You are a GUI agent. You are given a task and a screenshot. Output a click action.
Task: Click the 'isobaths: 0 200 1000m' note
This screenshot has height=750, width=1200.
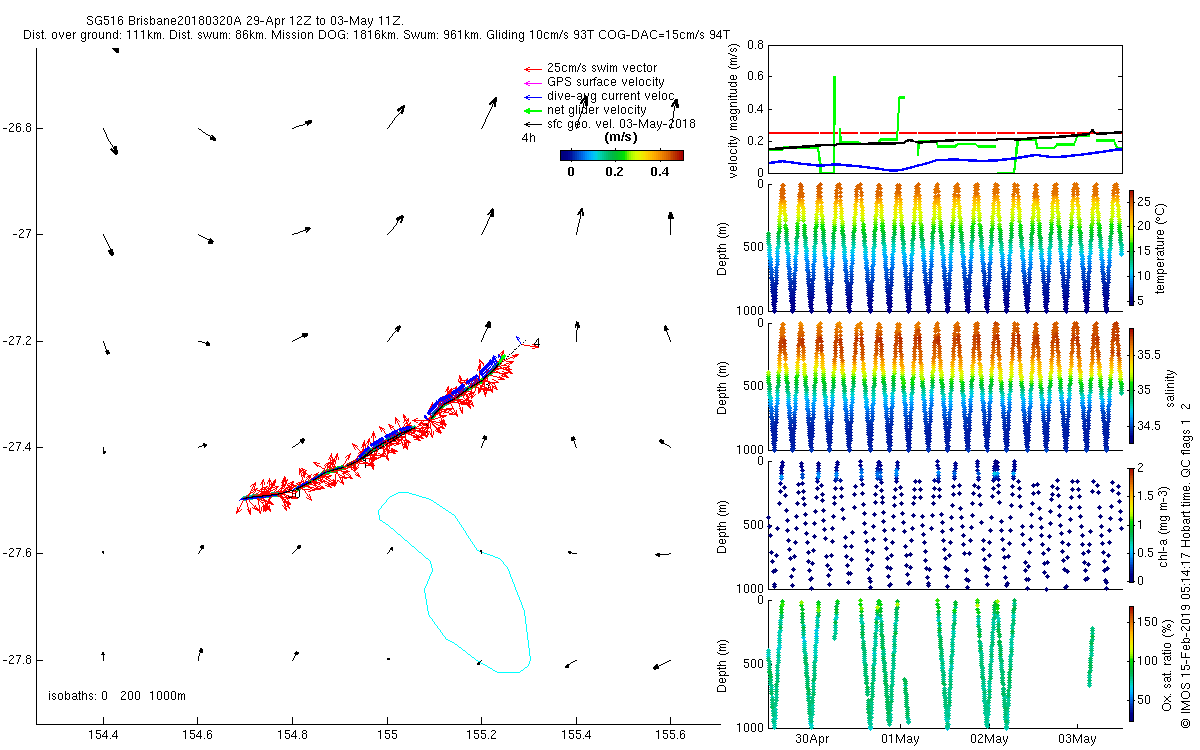tap(117, 696)
